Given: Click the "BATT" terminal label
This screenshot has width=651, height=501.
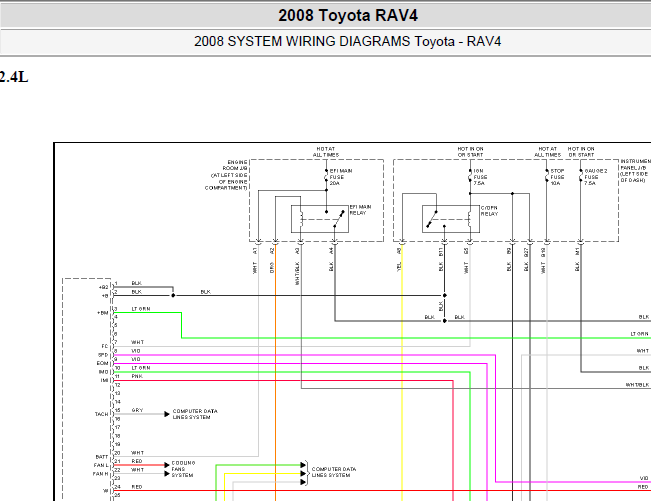Looking at the screenshot, I should point(102,457).
